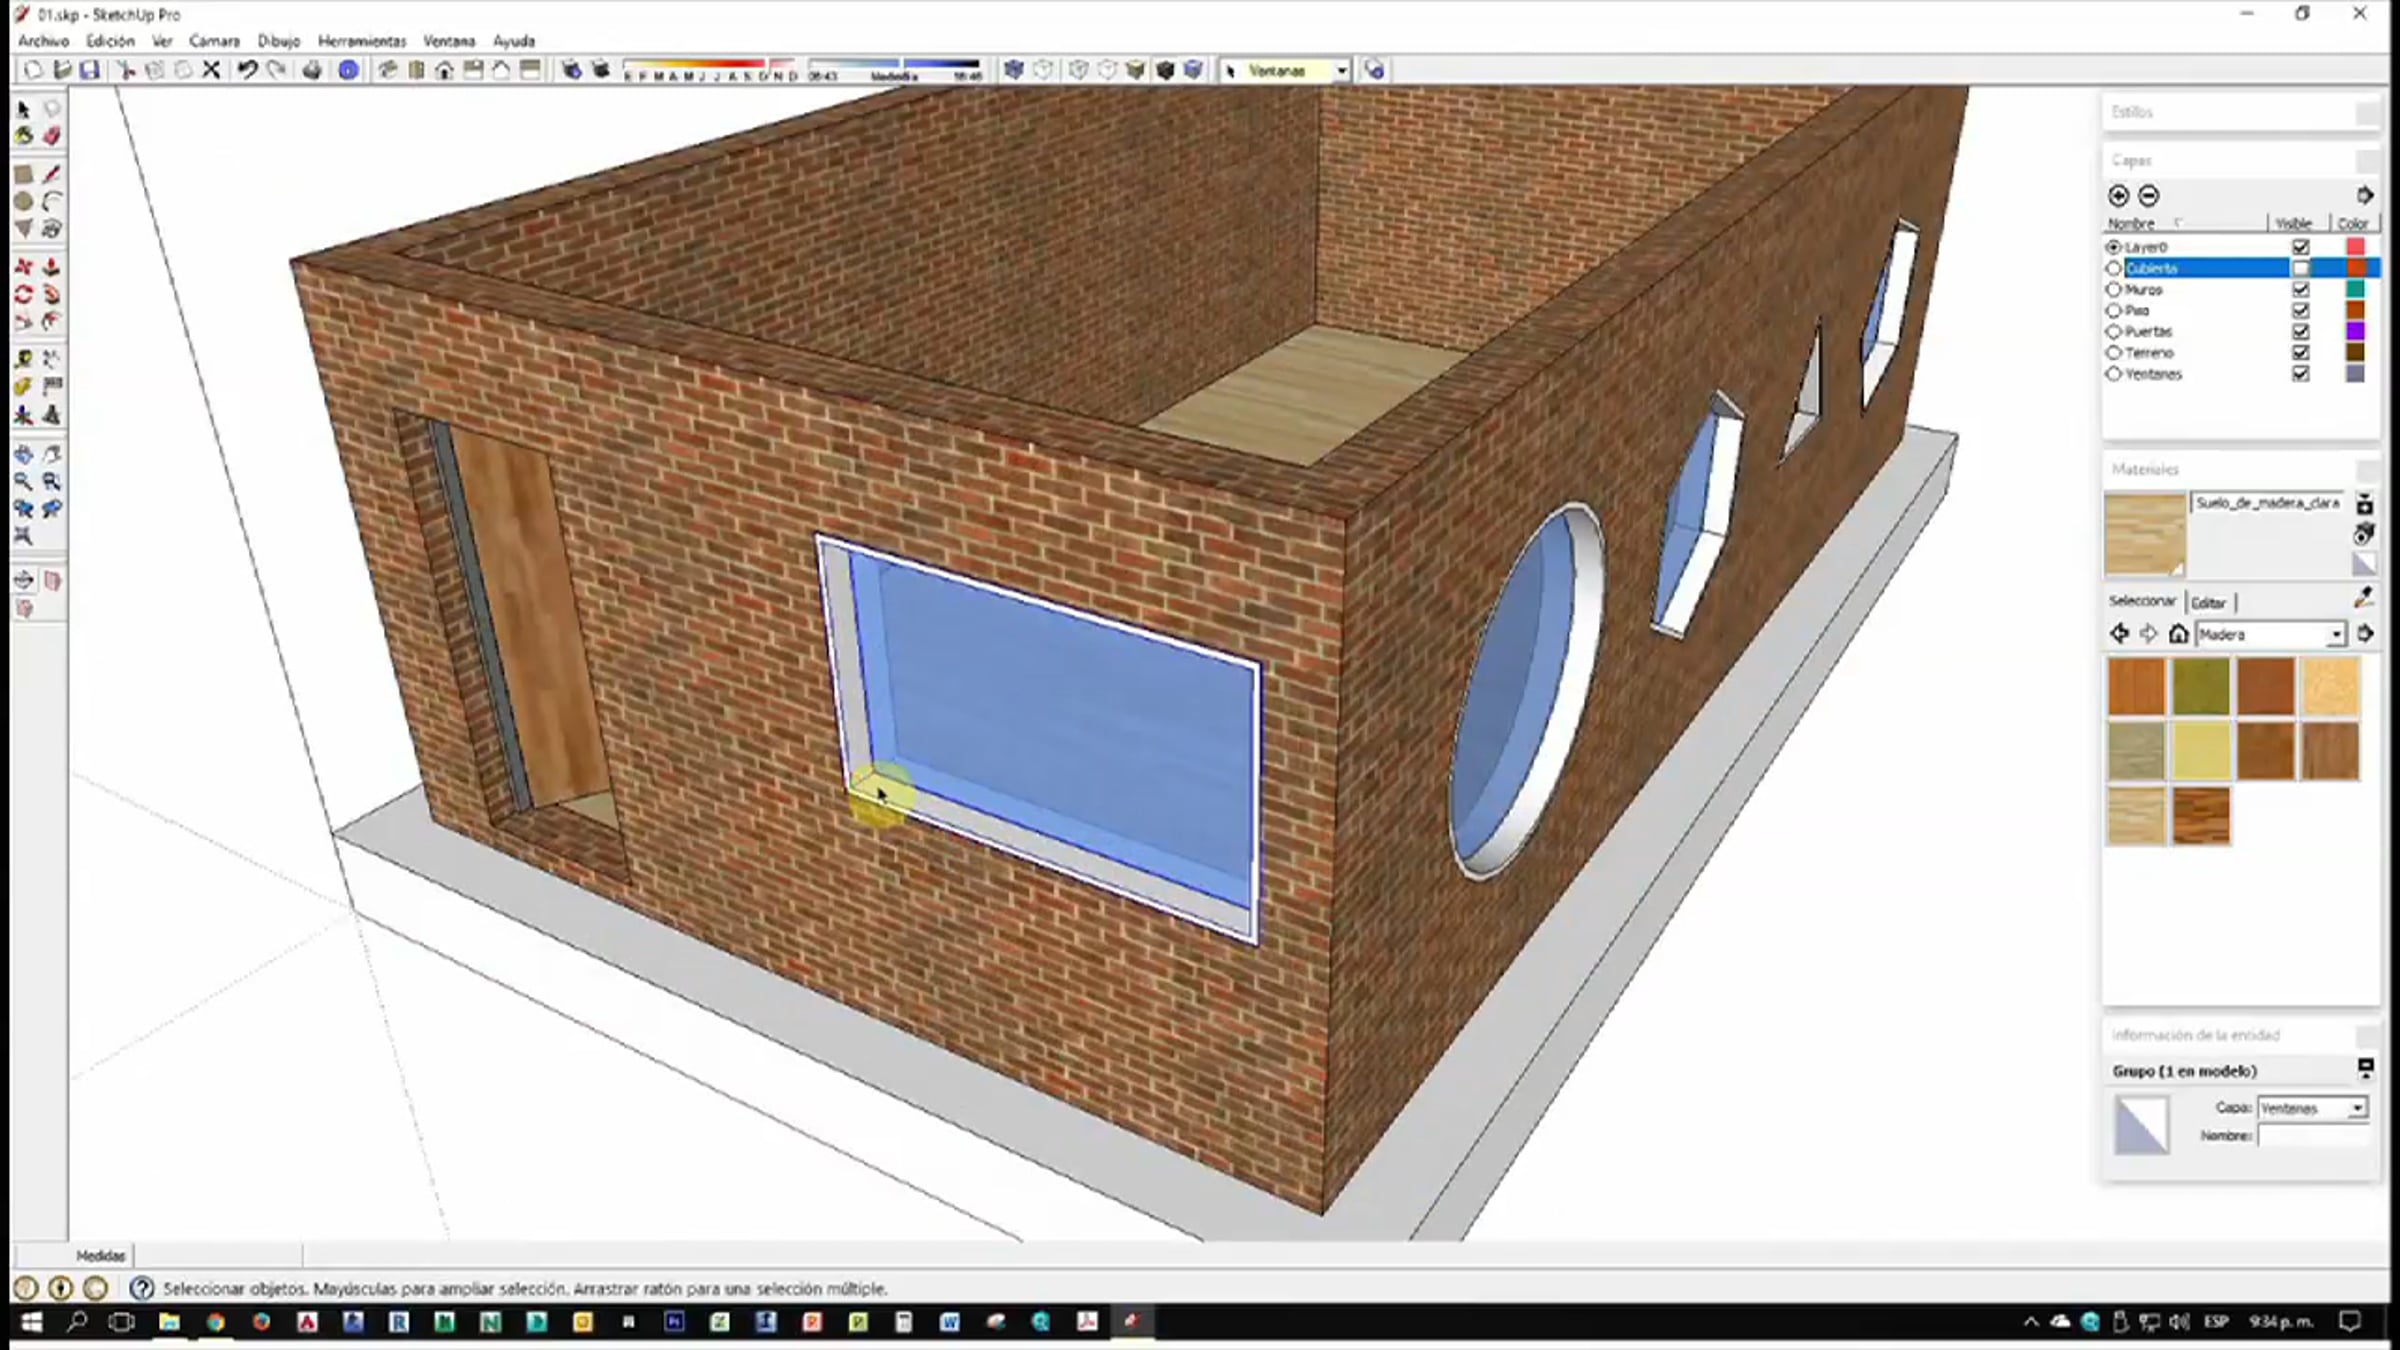Image resolution: width=2400 pixels, height=1350 pixels.
Task: Open the Cámara menu
Action: coord(214,41)
